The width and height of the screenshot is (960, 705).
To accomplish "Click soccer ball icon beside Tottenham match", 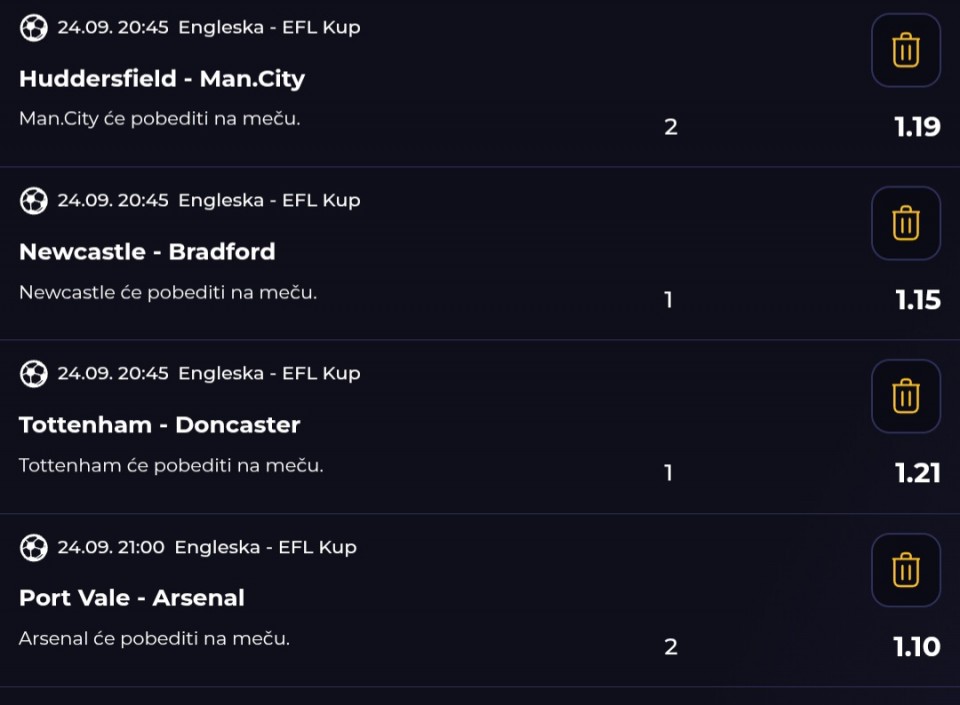I will 34,374.
